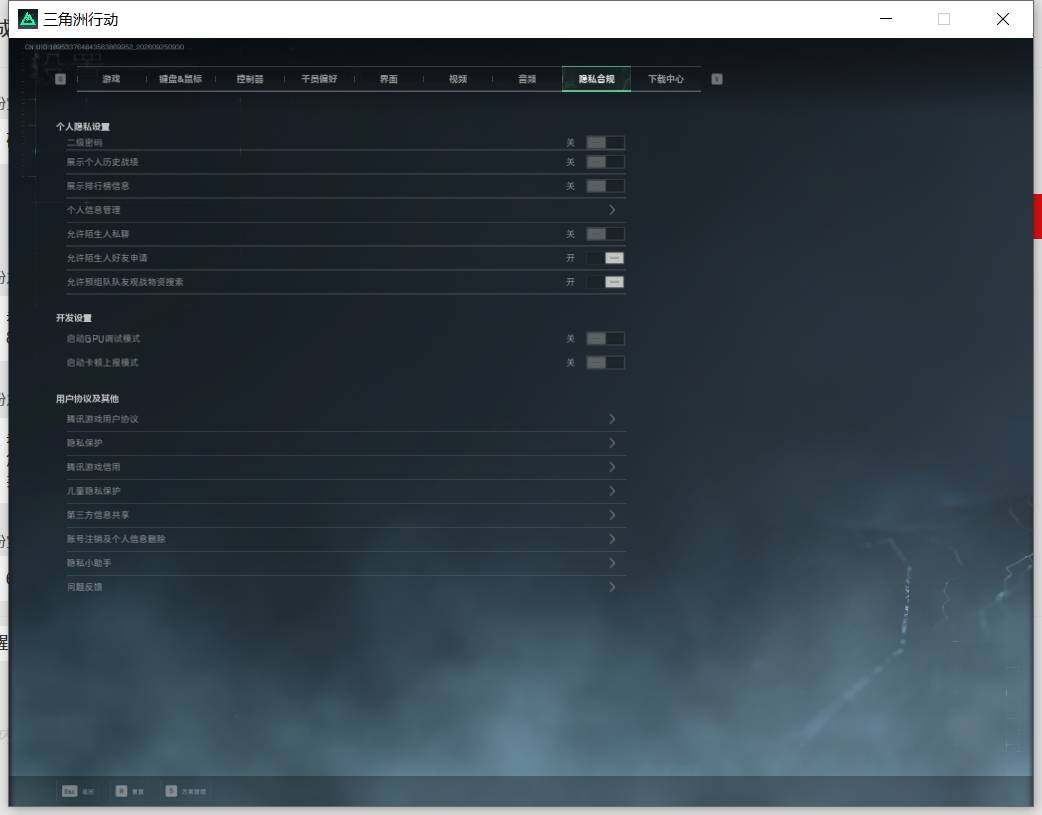Image resolution: width=1042 pixels, height=815 pixels.
Task: Turn off 允许预组队队友观战物资搜索 switch
Action: pyautogui.click(x=605, y=282)
